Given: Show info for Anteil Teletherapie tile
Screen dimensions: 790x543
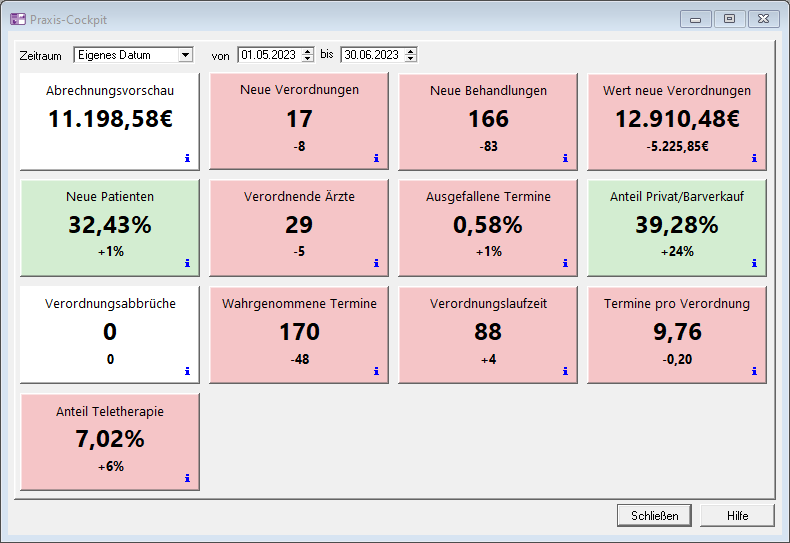Looking at the screenshot, I should click(x=187, y=478).
